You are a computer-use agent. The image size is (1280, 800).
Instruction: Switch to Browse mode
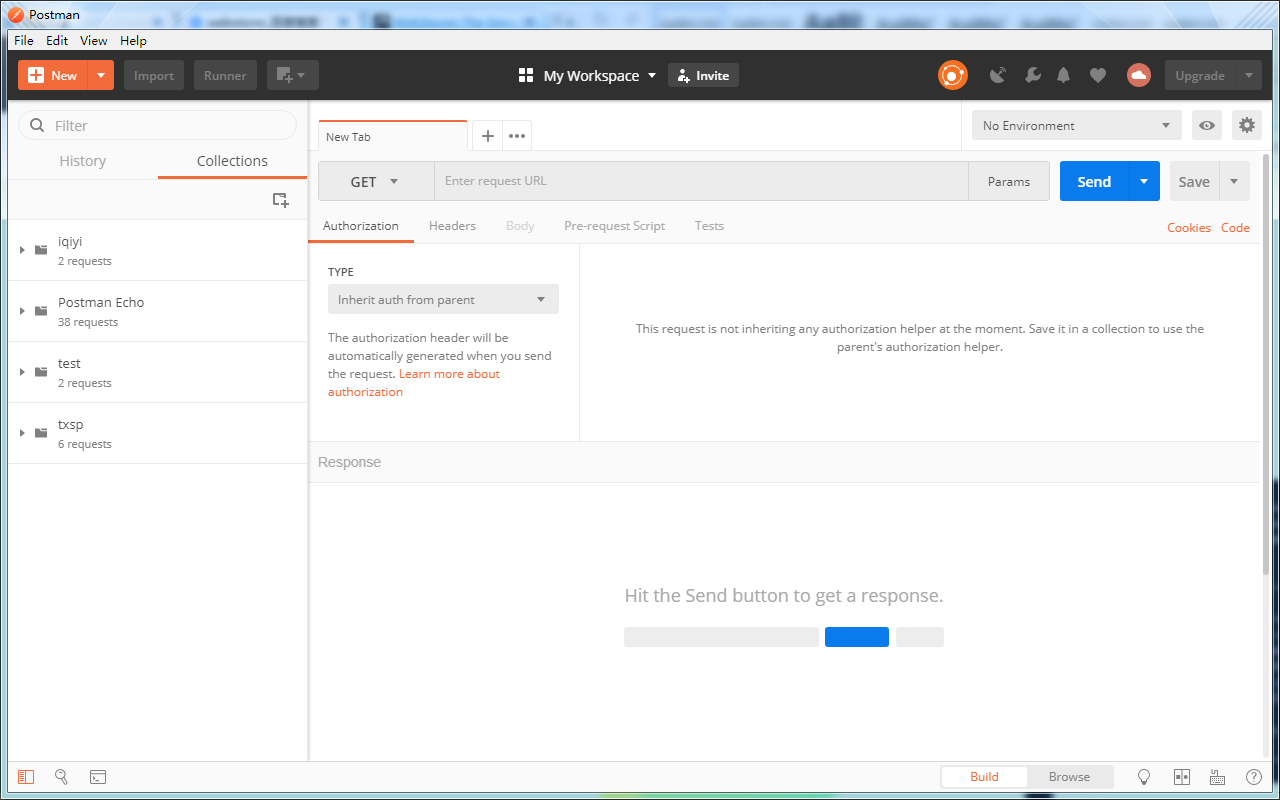1069,777
